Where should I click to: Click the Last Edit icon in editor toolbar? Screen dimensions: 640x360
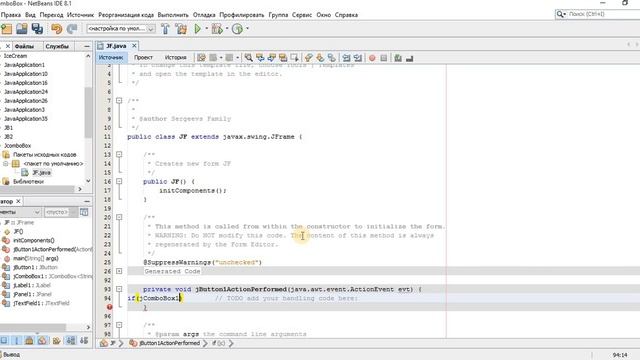point(201,58)
